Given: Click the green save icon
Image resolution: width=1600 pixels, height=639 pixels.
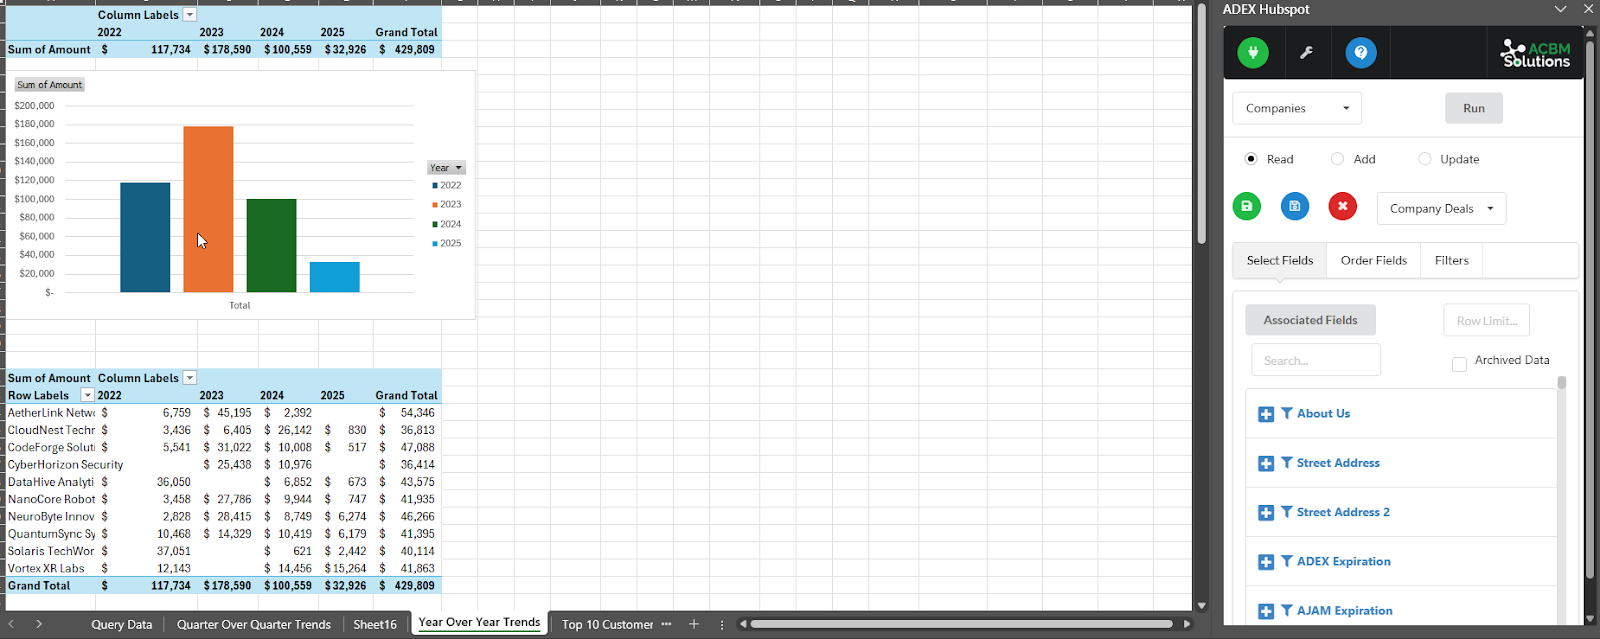Looking at the screenshot, I should [1246, 207].
